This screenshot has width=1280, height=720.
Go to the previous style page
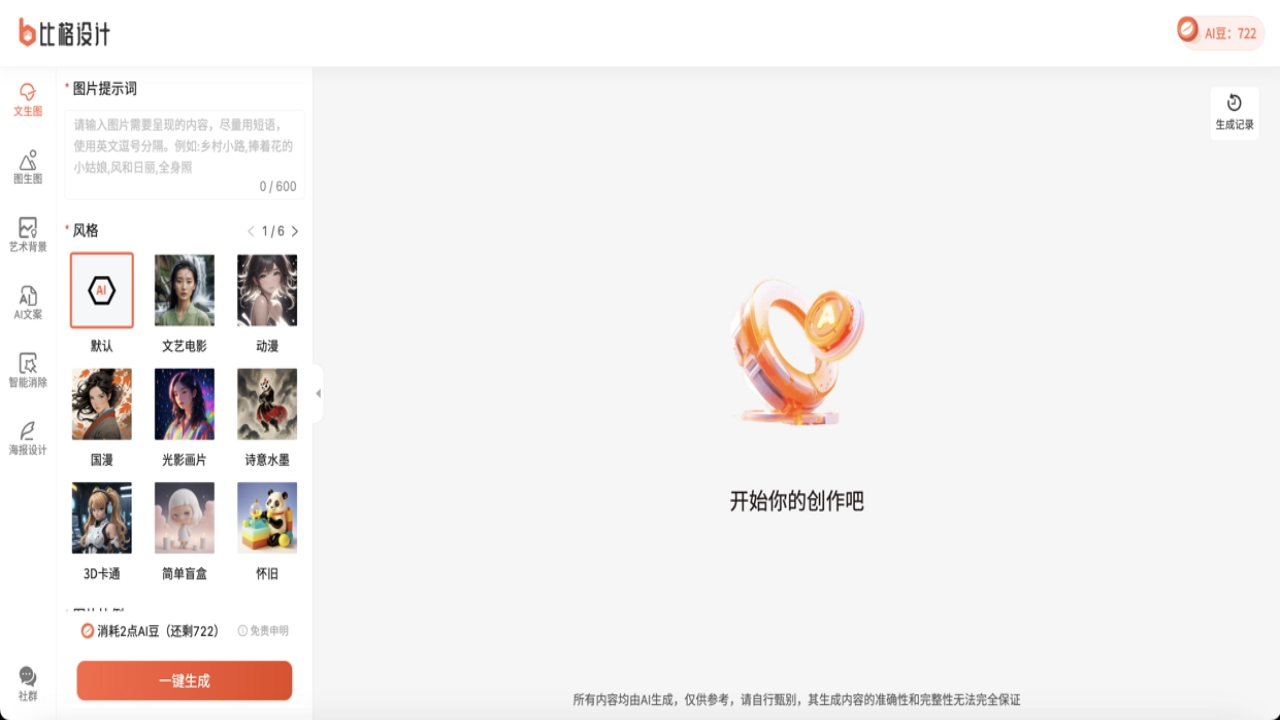(x=250, y=231)
